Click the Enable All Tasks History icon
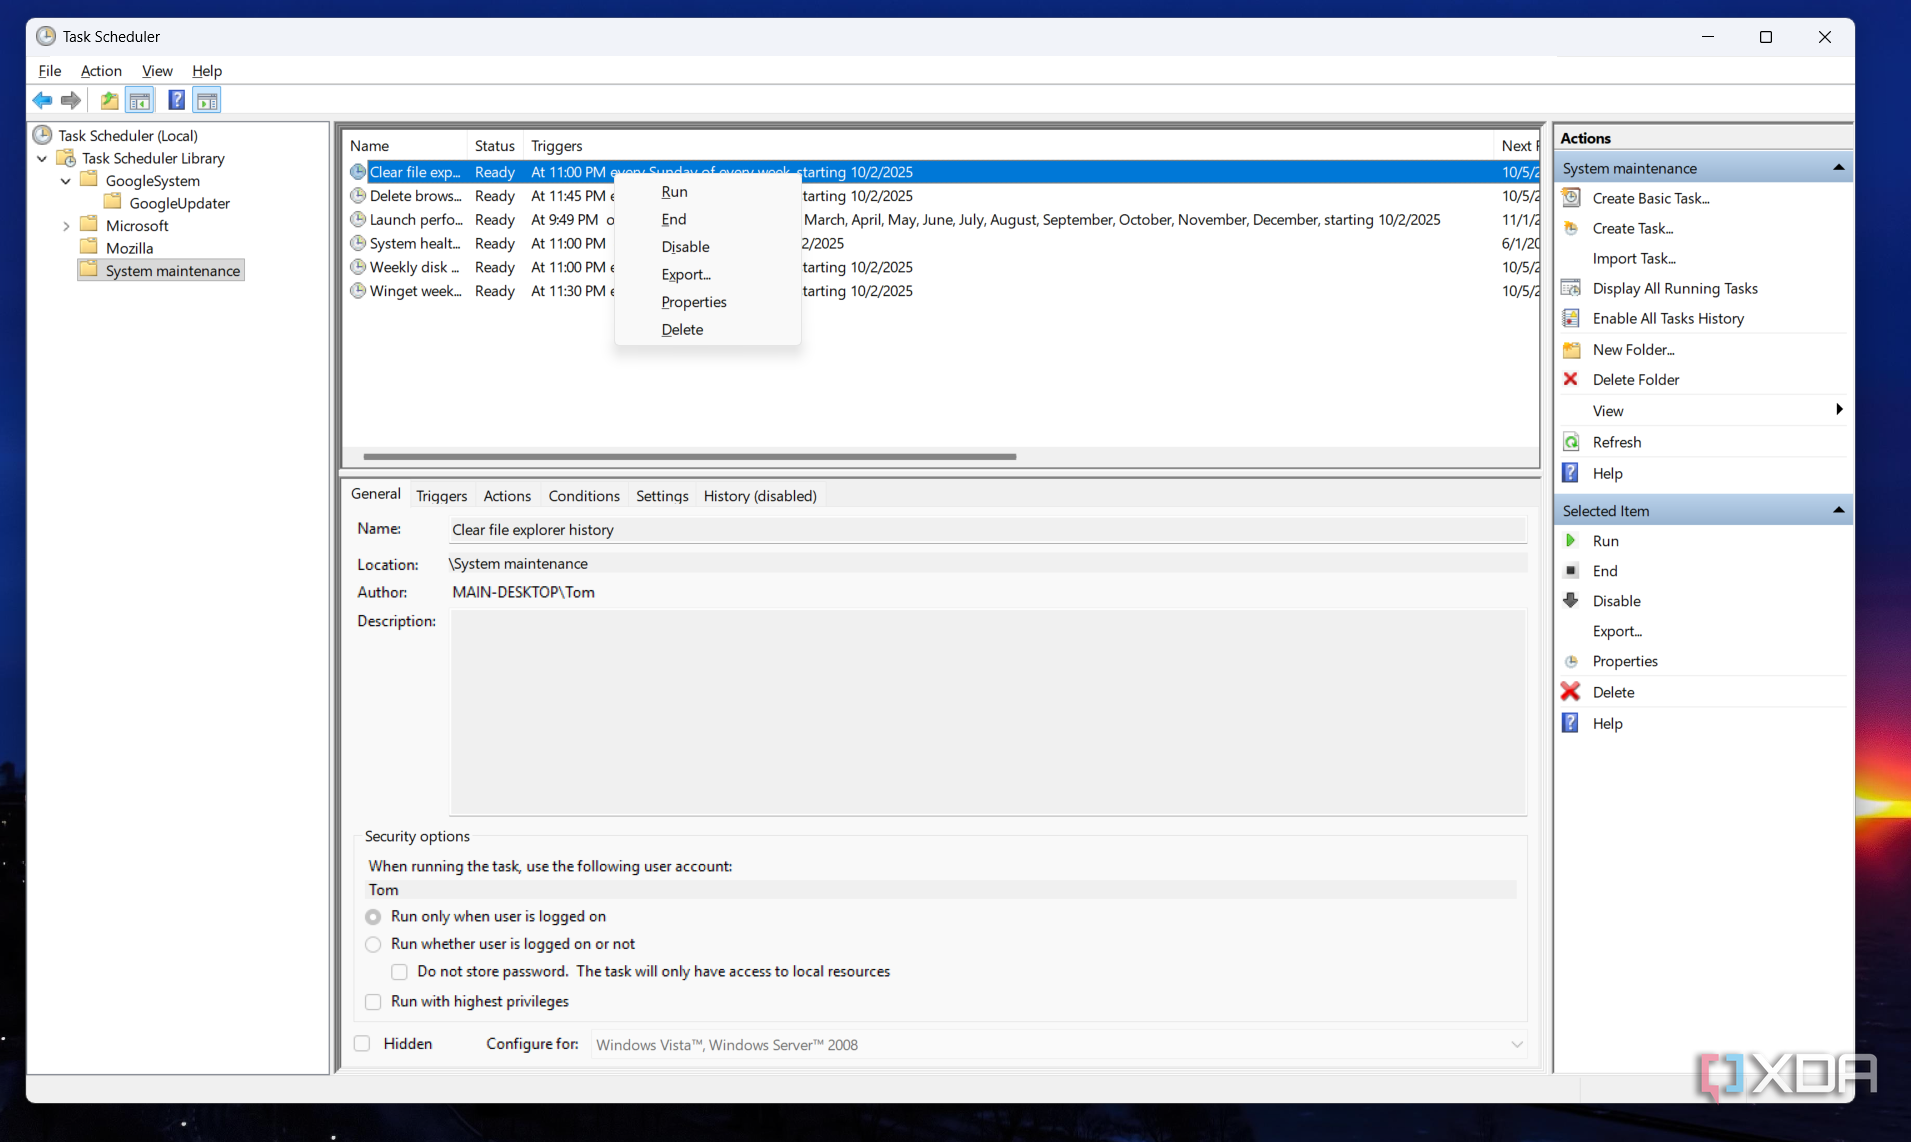 click(1571, 318)
